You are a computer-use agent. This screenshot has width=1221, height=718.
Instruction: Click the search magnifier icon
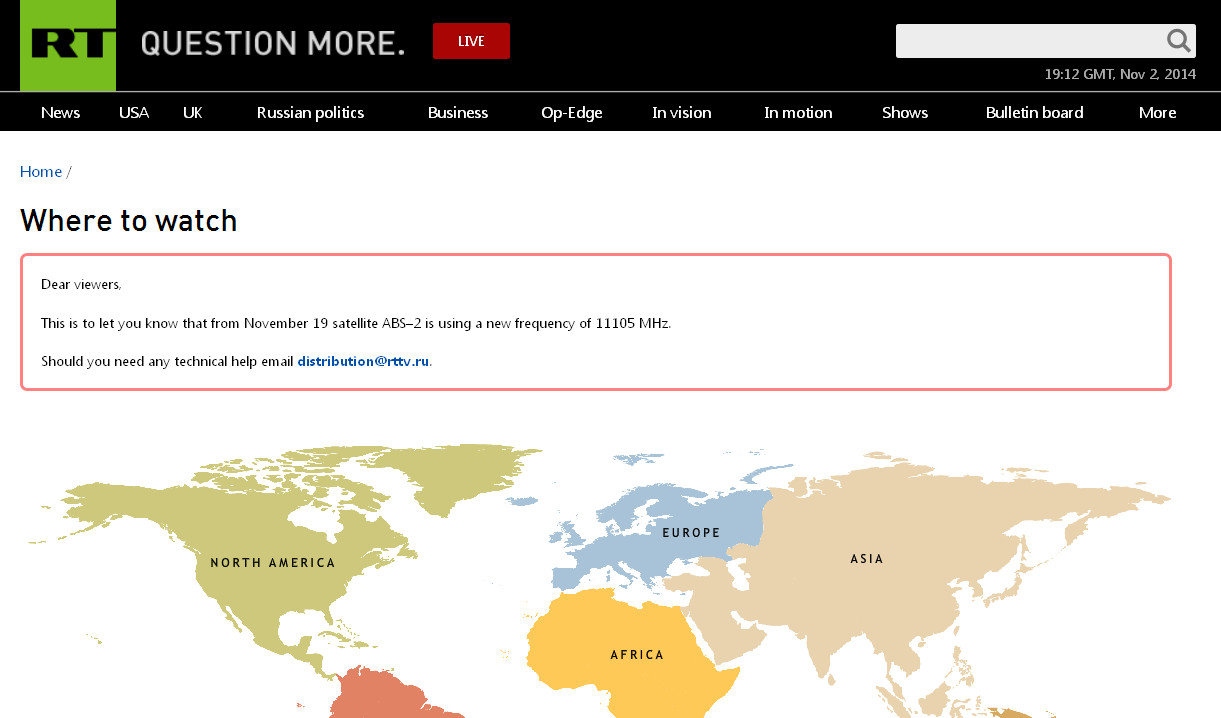click(1179, 41)
